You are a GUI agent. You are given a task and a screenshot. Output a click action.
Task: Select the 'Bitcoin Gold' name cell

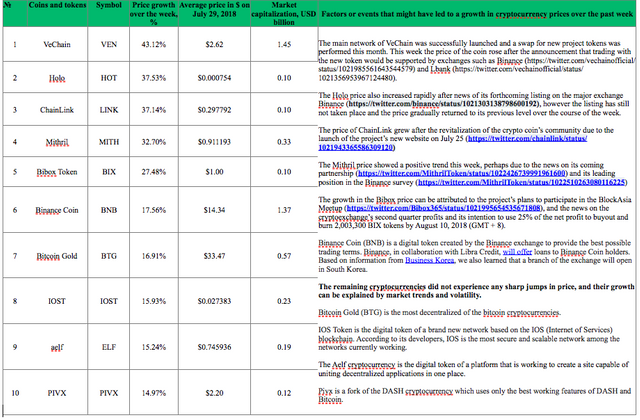coord(57,256)
